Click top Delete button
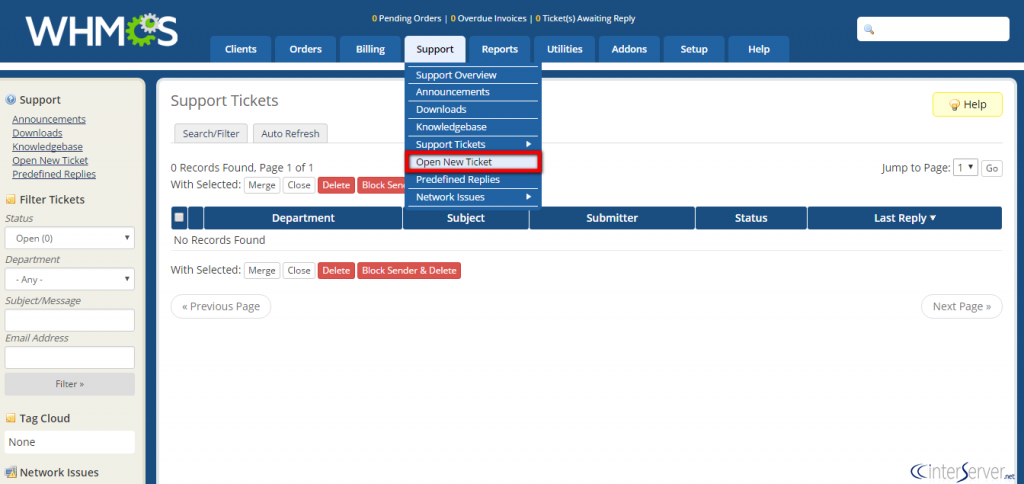Image resolution: width=1024 pixels, height=484 pixels. tap(336, 185)
